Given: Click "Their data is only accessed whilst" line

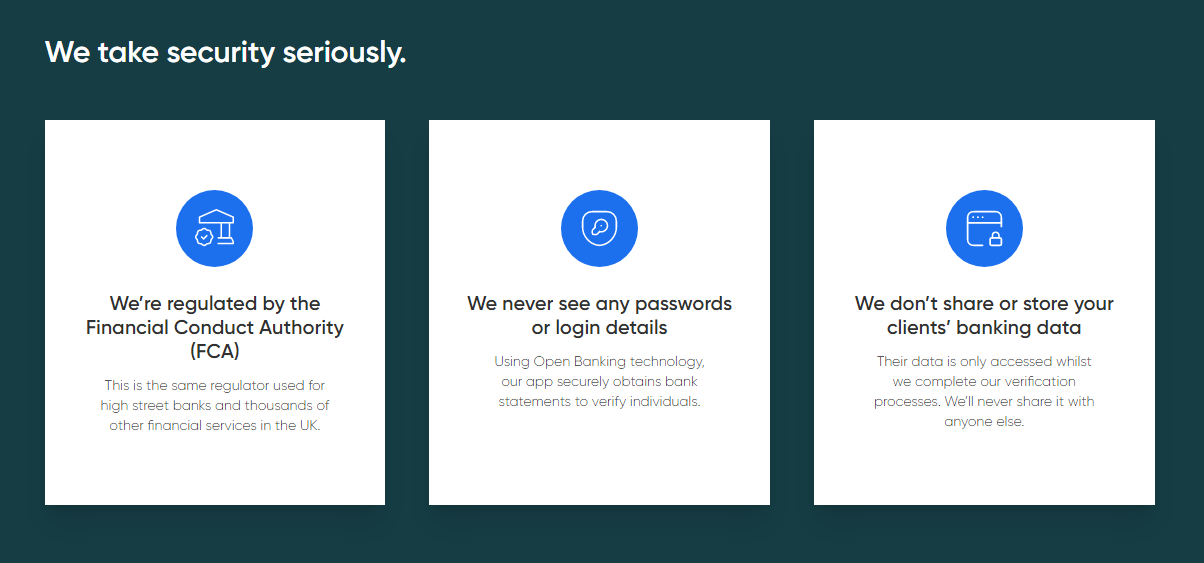Looking at the screenshot, I should 984,361.
